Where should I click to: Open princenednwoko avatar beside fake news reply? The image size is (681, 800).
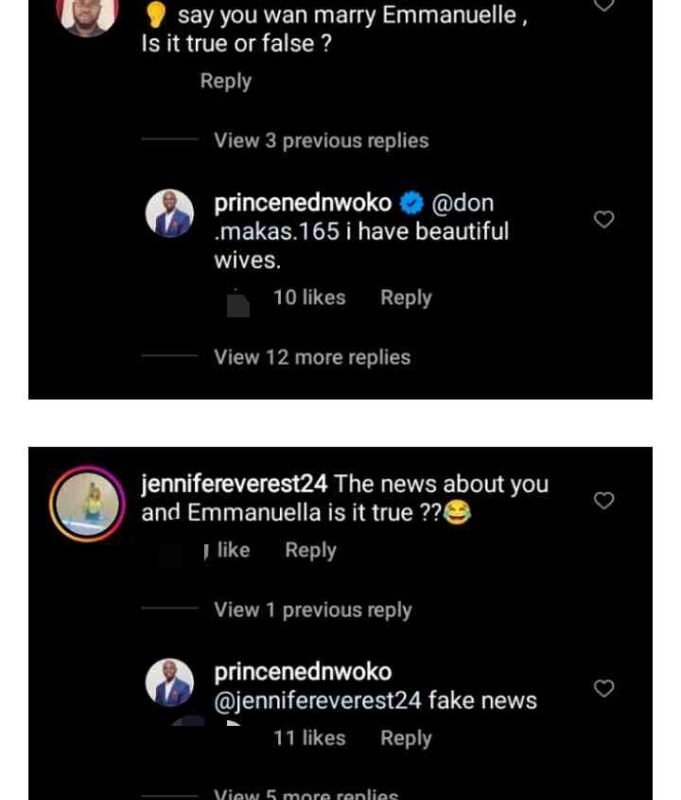click(169, 683)
